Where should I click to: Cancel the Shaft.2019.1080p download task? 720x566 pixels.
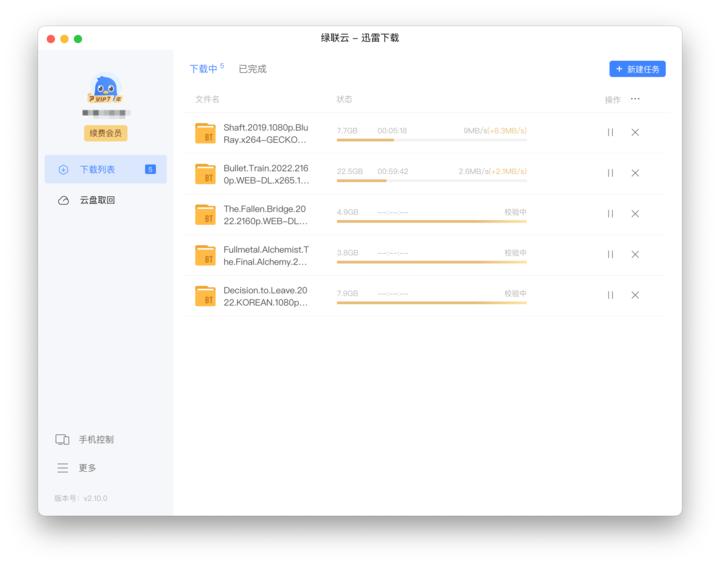click(635, 132)
